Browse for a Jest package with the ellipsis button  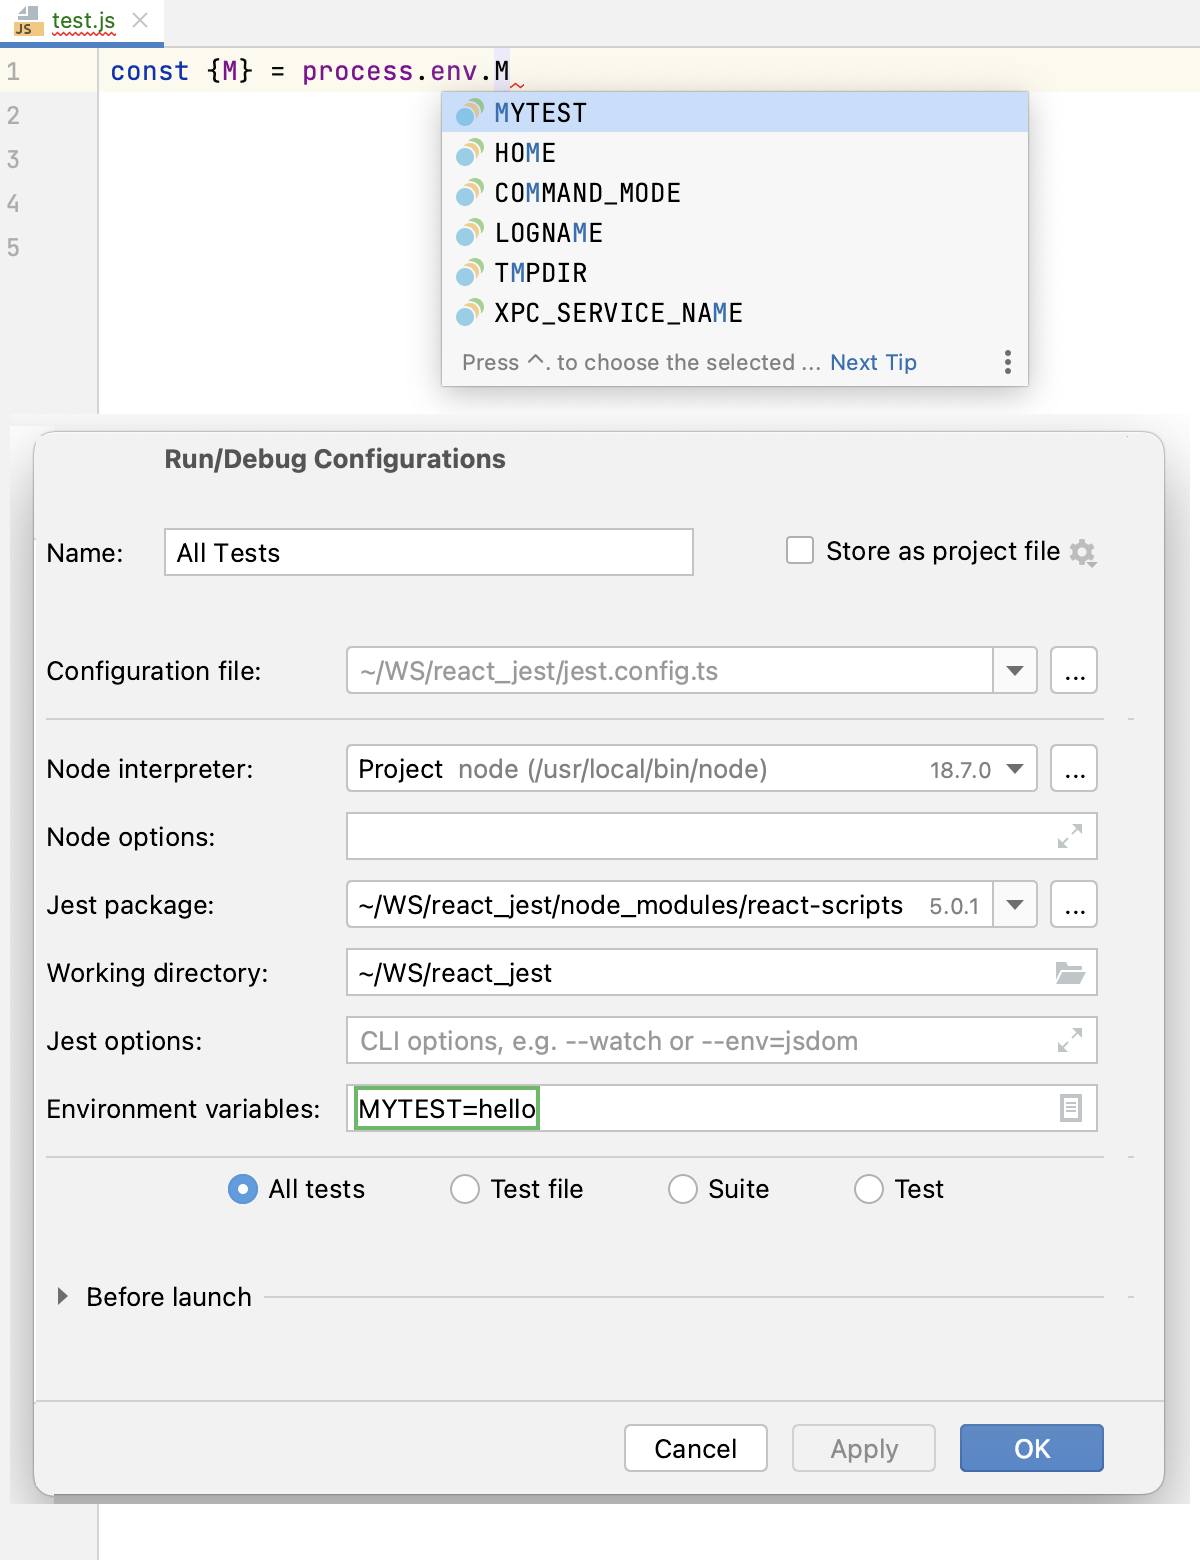tap(1073, 904)
